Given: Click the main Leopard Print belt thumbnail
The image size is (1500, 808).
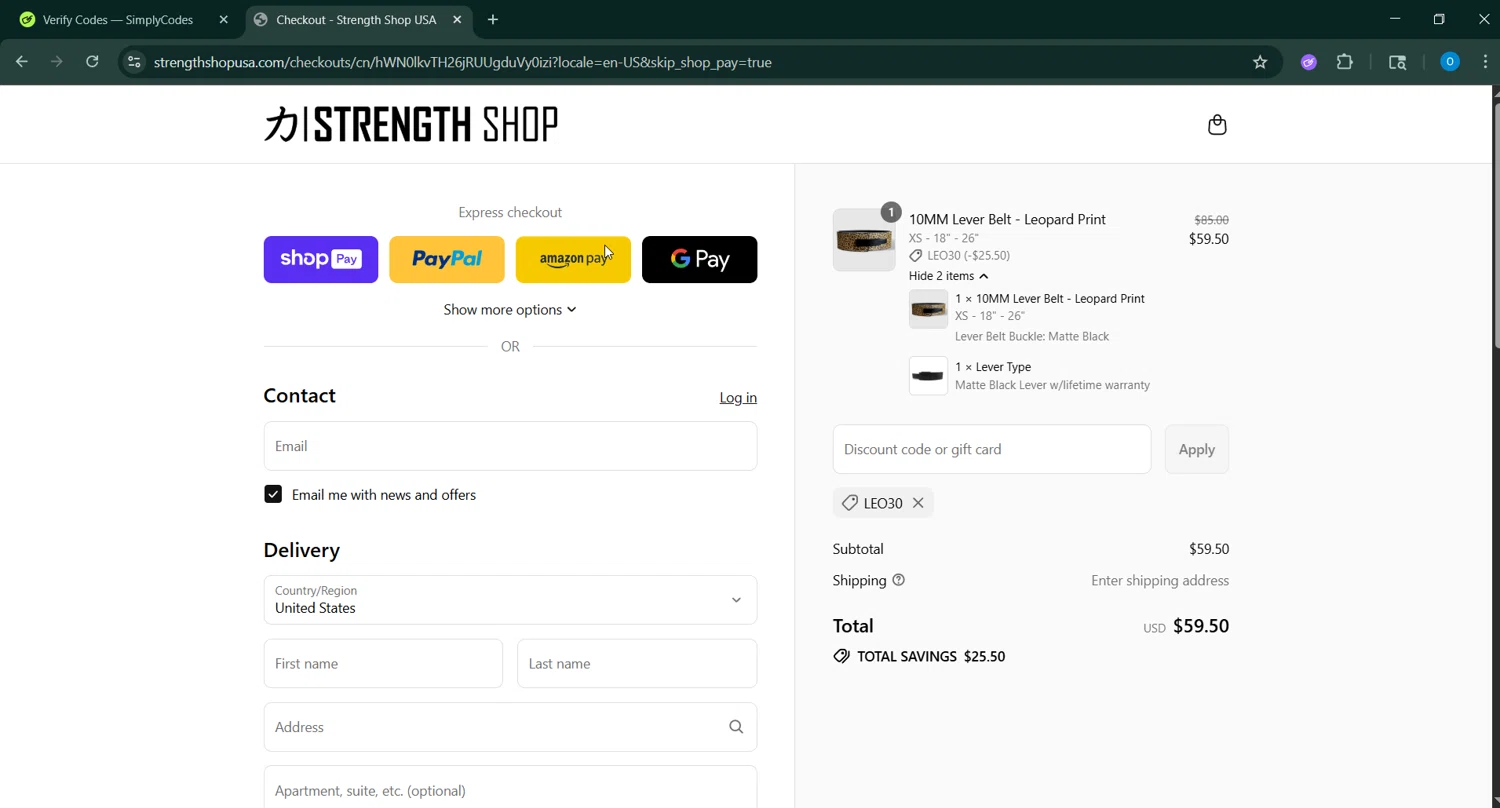Looking at the screenshot, I should click(864, 240).
